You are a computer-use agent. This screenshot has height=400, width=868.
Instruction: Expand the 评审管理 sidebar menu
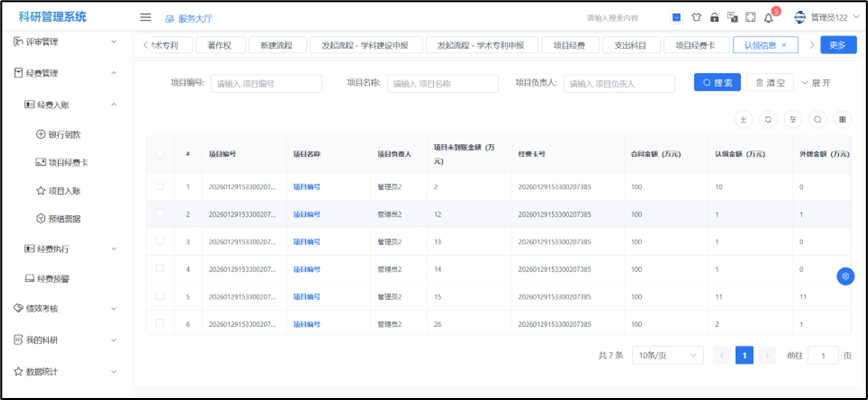click(x=65, y=42)
